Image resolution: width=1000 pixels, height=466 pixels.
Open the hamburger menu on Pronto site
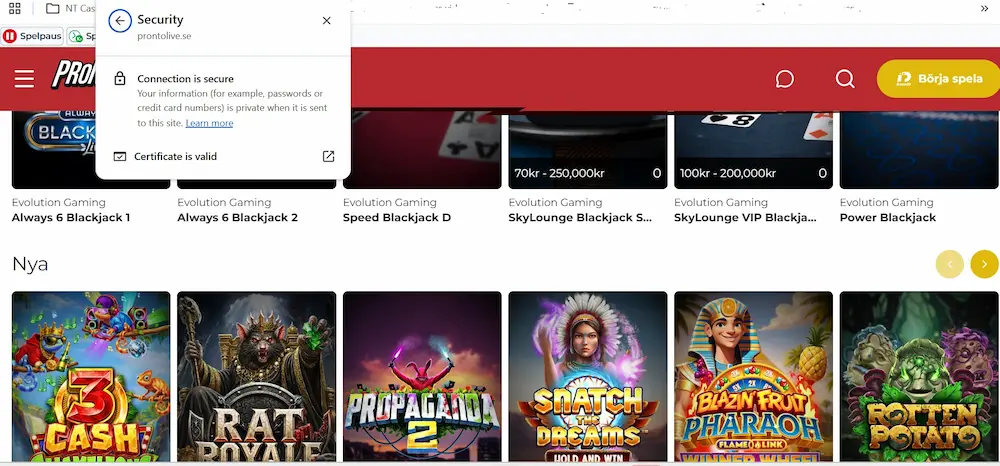tap(24, 78)
